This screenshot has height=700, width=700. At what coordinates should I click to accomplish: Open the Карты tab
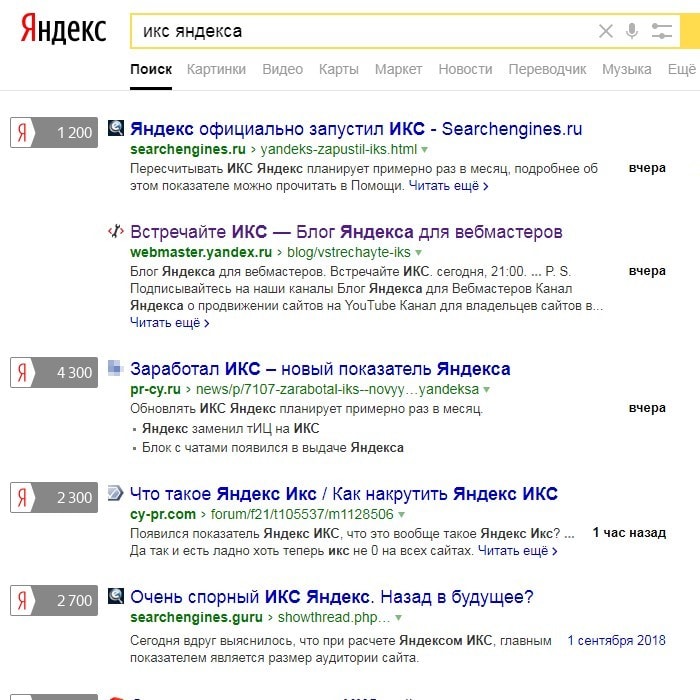[339, 69]
